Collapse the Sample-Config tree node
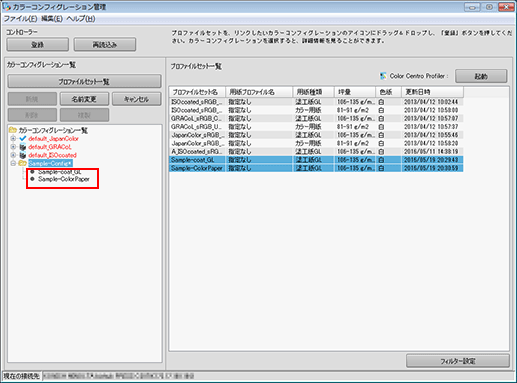 (13, 163)
